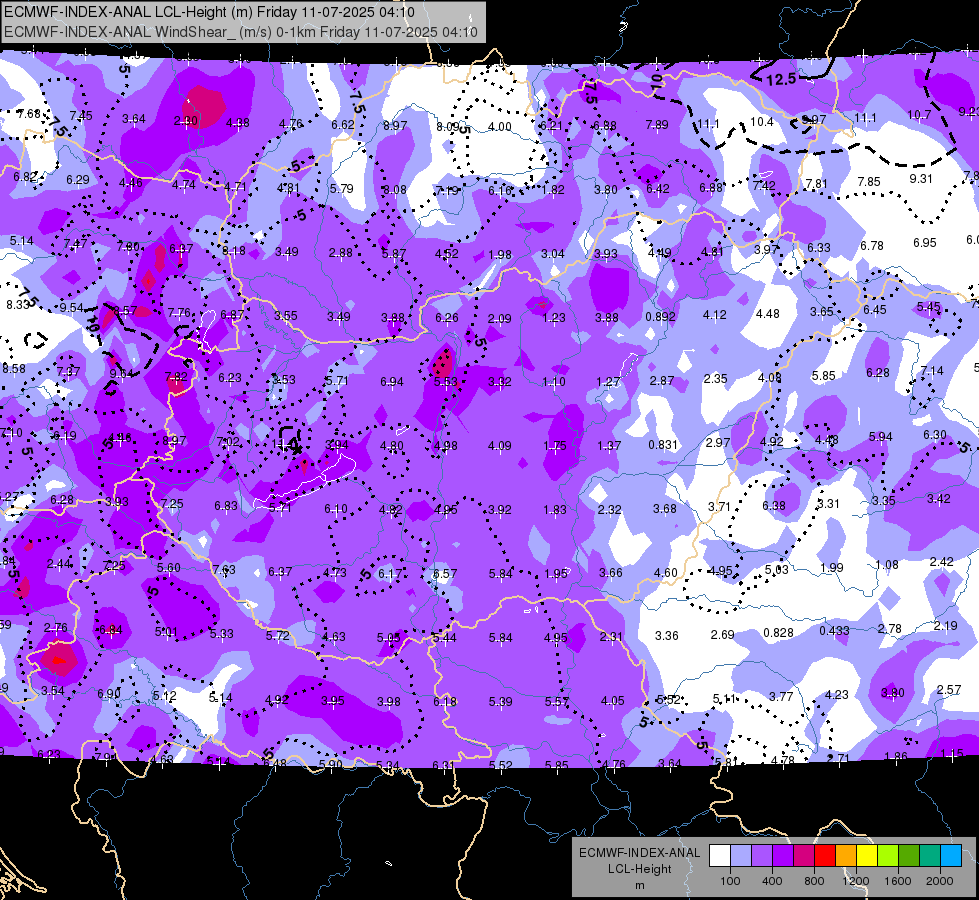Click 'LCL-Height' text in the legend box
Image resolution: width=979 pixels, height=900 pixels.
coord(640,869)
